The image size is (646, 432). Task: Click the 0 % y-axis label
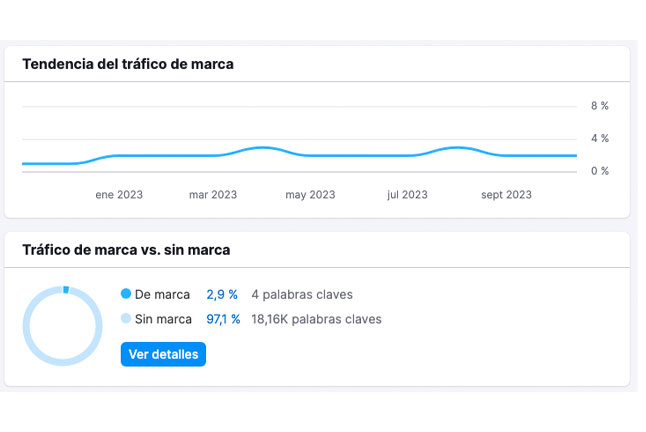pyautogui.click(x=599, y=171)
